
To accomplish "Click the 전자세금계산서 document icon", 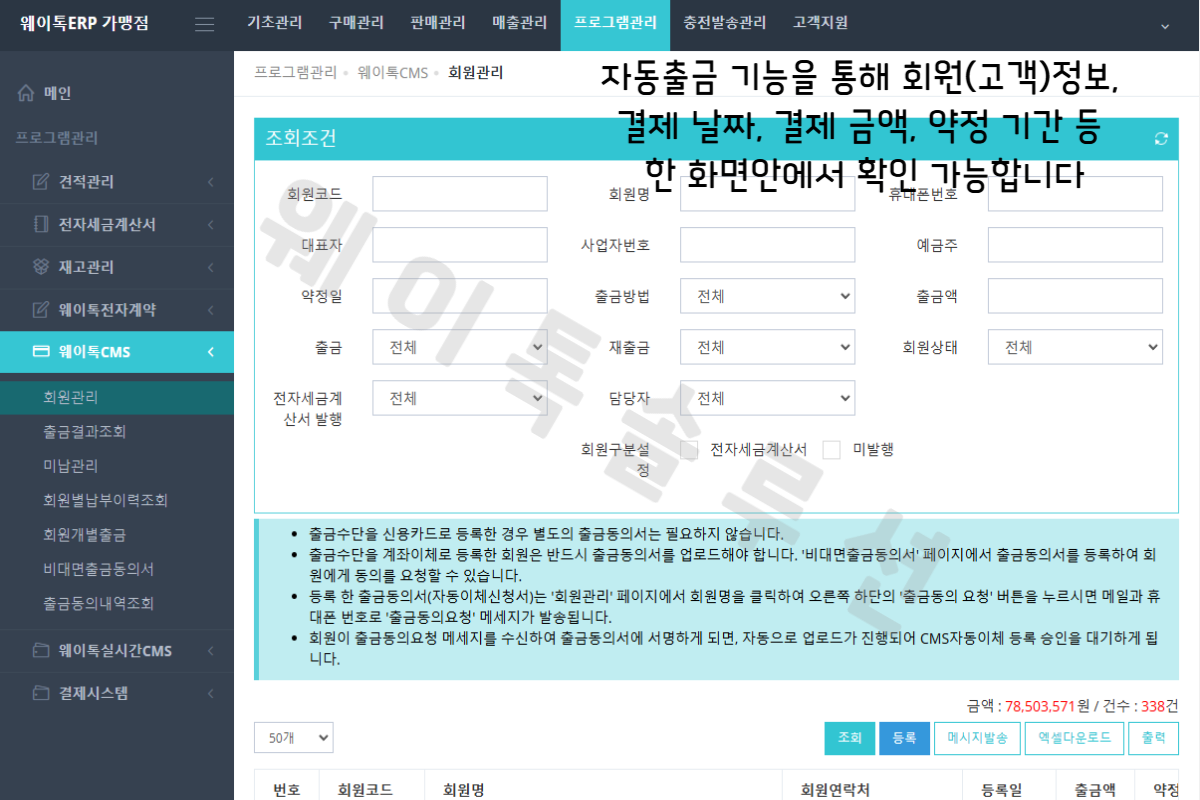I will 41,224.
